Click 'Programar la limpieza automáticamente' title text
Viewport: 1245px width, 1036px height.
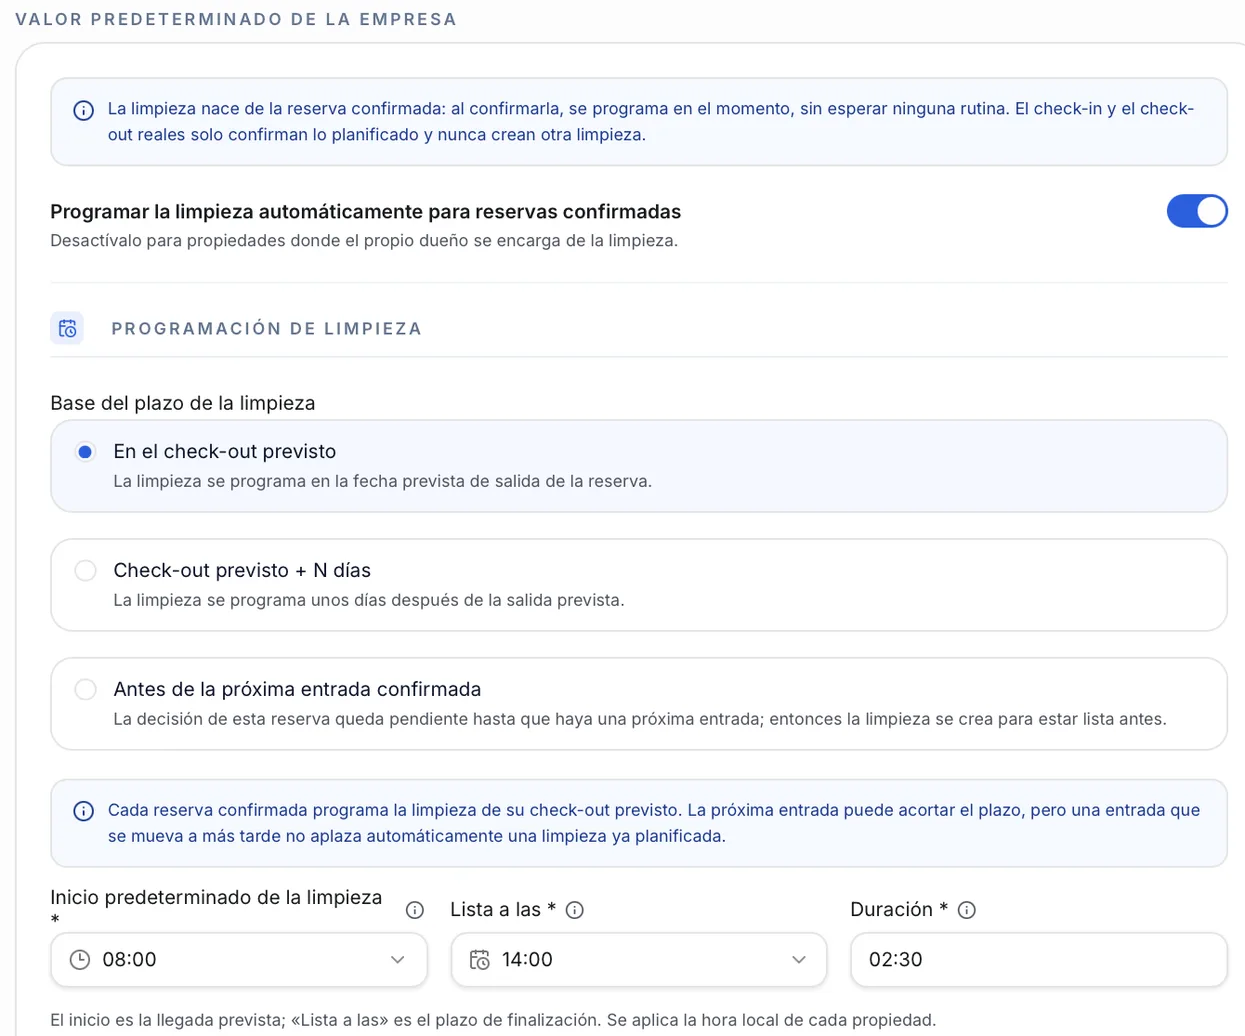(x=366, y=212)
